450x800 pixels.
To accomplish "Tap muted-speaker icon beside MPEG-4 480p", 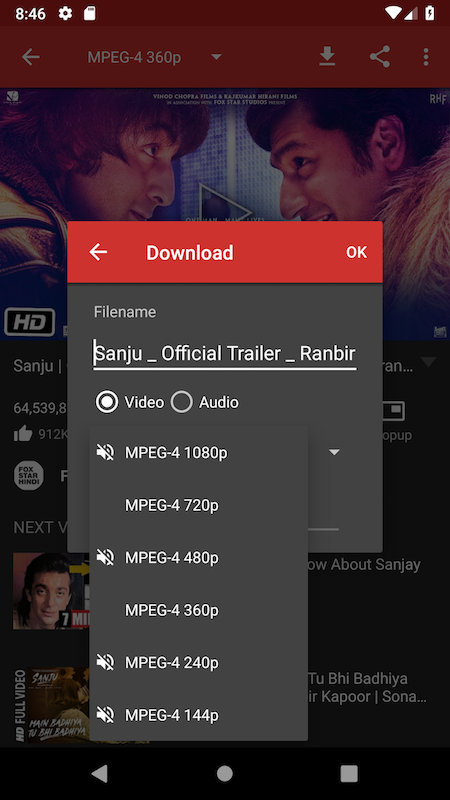I will pos(105,557).
